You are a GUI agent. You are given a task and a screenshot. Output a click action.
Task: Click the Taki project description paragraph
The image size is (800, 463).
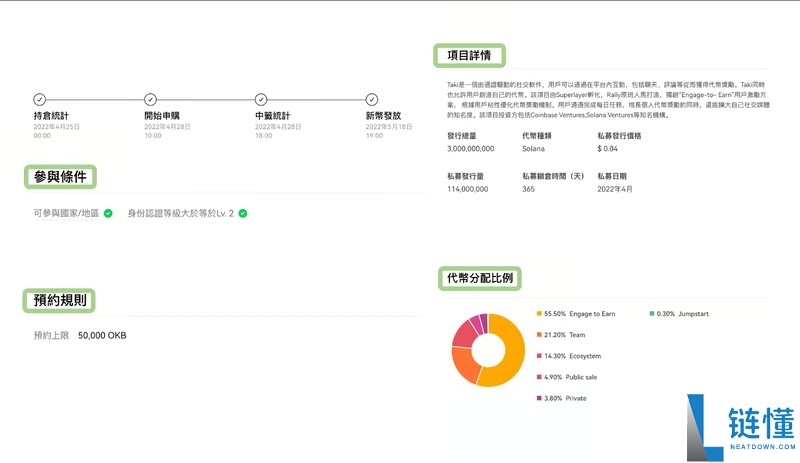[x=608, y=100]
